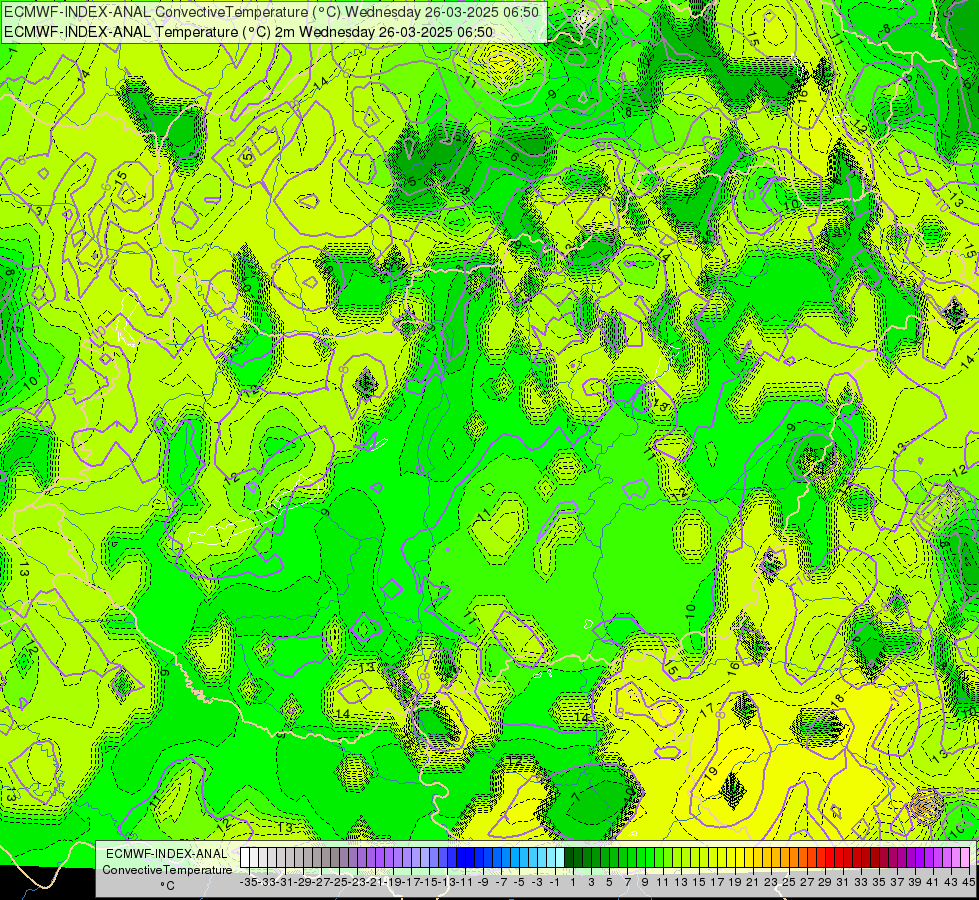Click legend scale value 35
This screenshot has height=900, width=979.
pyautogui.click(x=879, y=882)
